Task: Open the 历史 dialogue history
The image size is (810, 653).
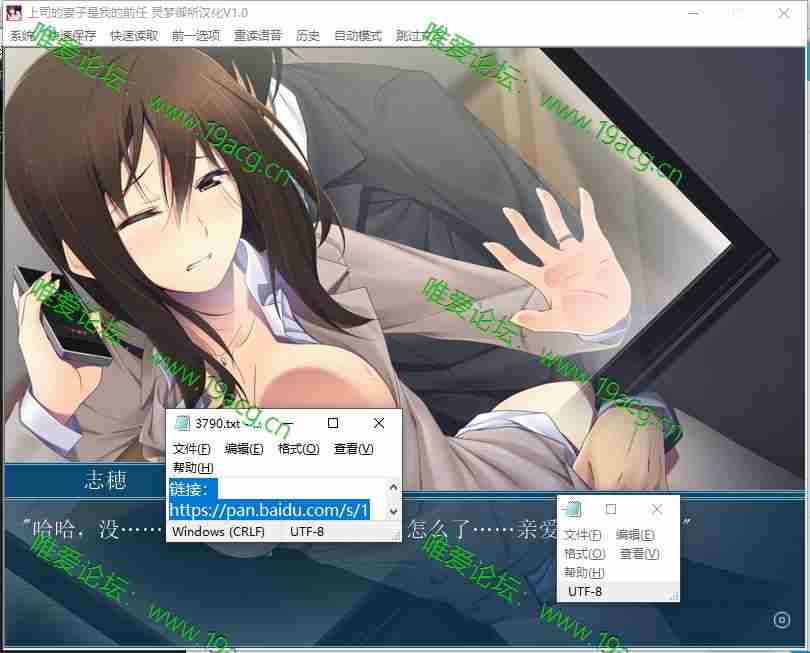Action: [x=307, y=35]
